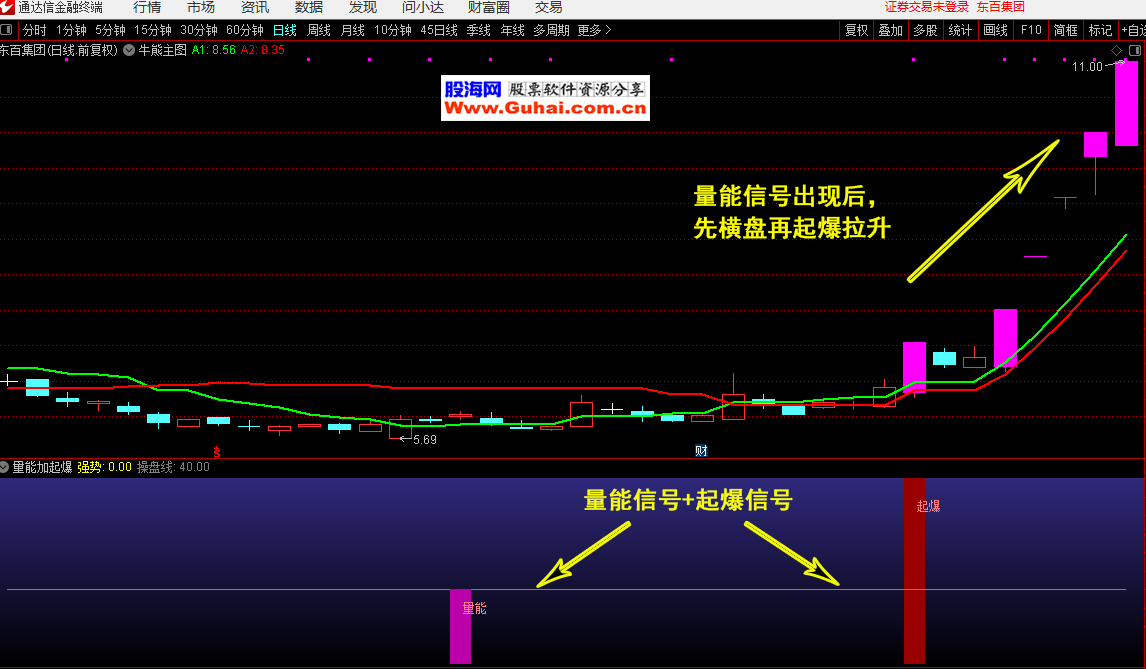Open the 行情 menu

[147, 7]
